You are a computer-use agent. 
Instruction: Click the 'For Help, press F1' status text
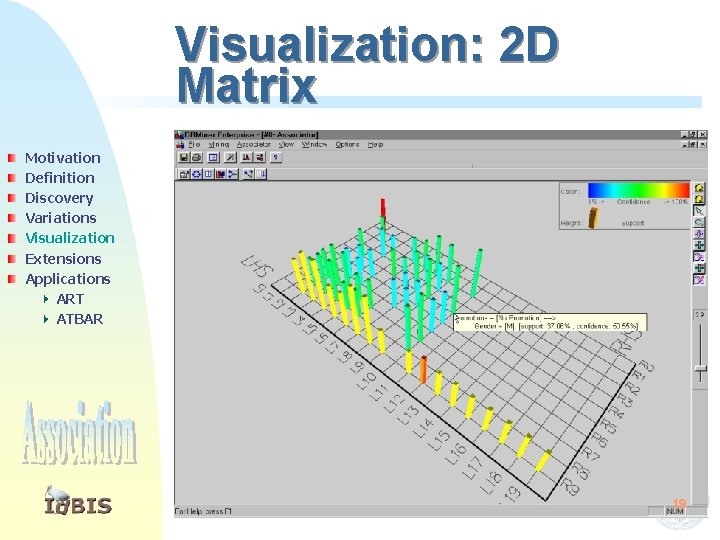pyautogui.click(x=203, y=511)
